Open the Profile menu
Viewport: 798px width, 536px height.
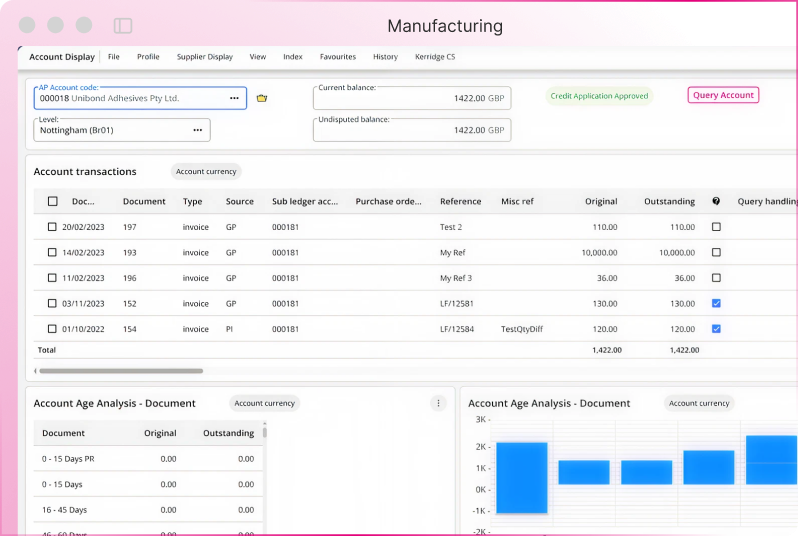[x=148, y=57]
